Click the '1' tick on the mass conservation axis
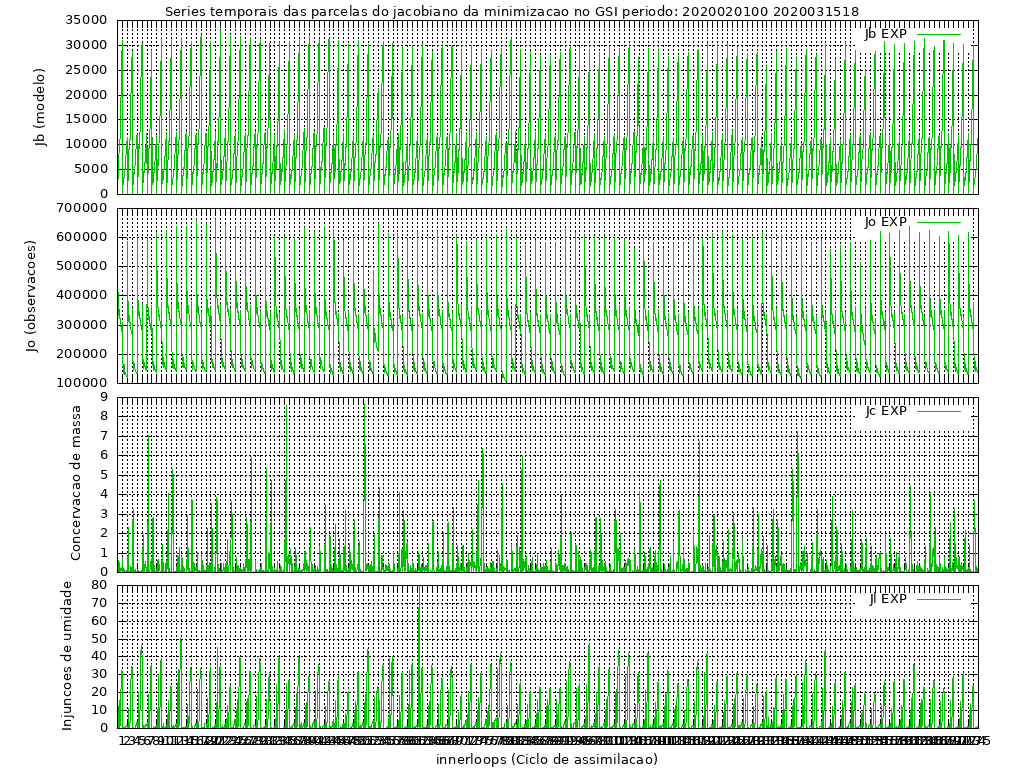Screen dimensions: 1024x768 (x=104, y=552)
